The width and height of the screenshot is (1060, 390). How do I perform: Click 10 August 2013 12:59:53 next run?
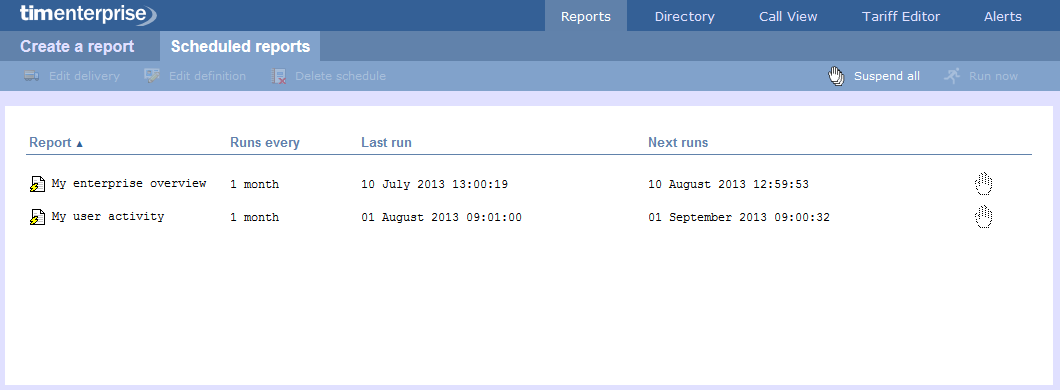pyautogui.click(x=728, y=185)
